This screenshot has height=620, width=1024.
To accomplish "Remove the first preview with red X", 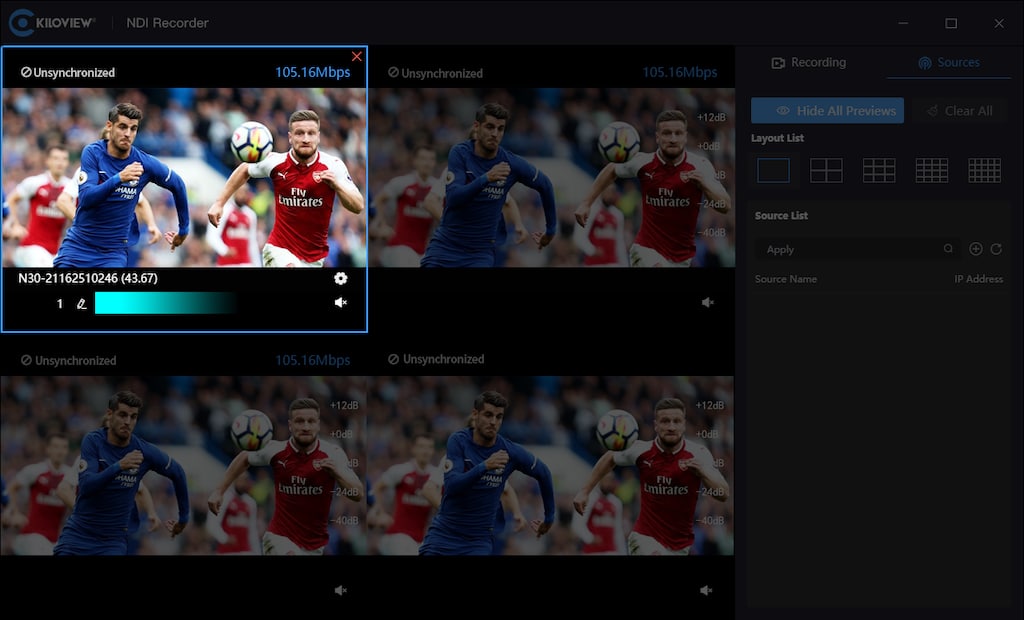I will 357,57.
